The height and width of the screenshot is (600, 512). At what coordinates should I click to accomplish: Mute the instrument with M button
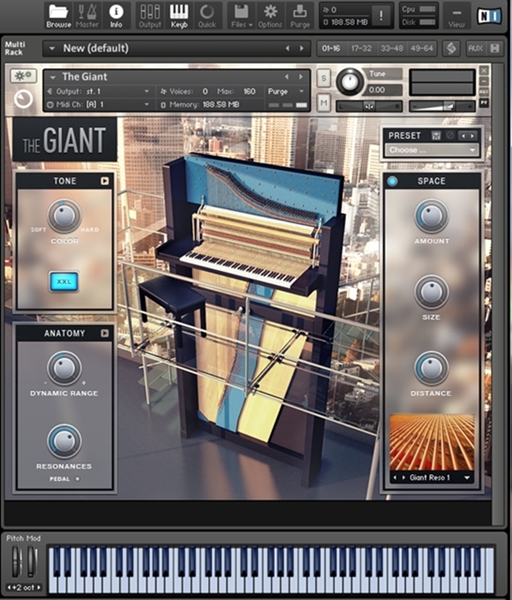coord(324,103)
